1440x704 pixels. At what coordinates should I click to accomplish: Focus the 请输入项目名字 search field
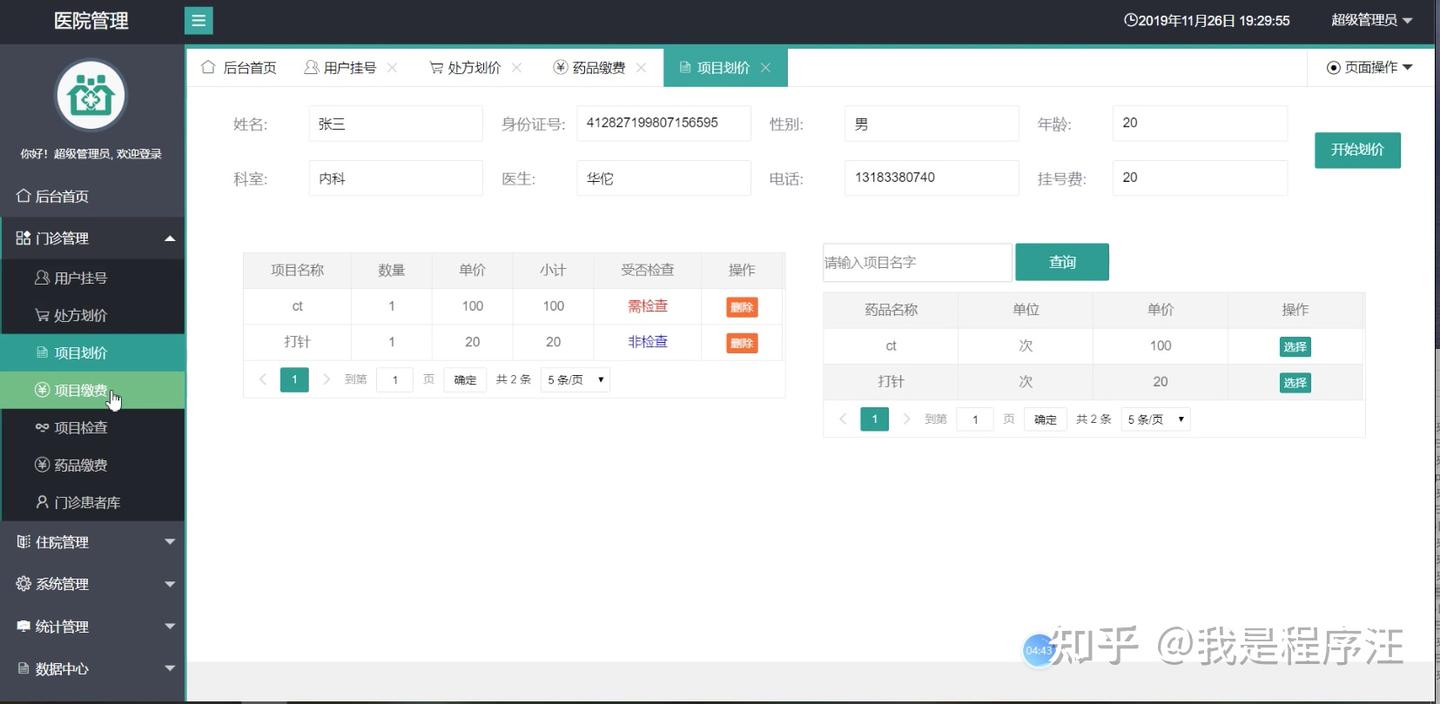click(x=917, y=262)
